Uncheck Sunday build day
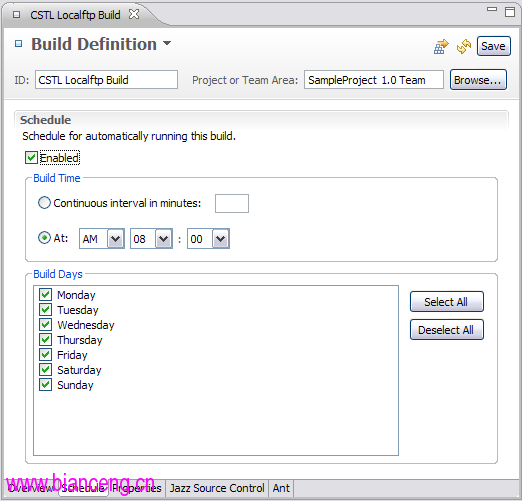 click(x=45, y=384)
